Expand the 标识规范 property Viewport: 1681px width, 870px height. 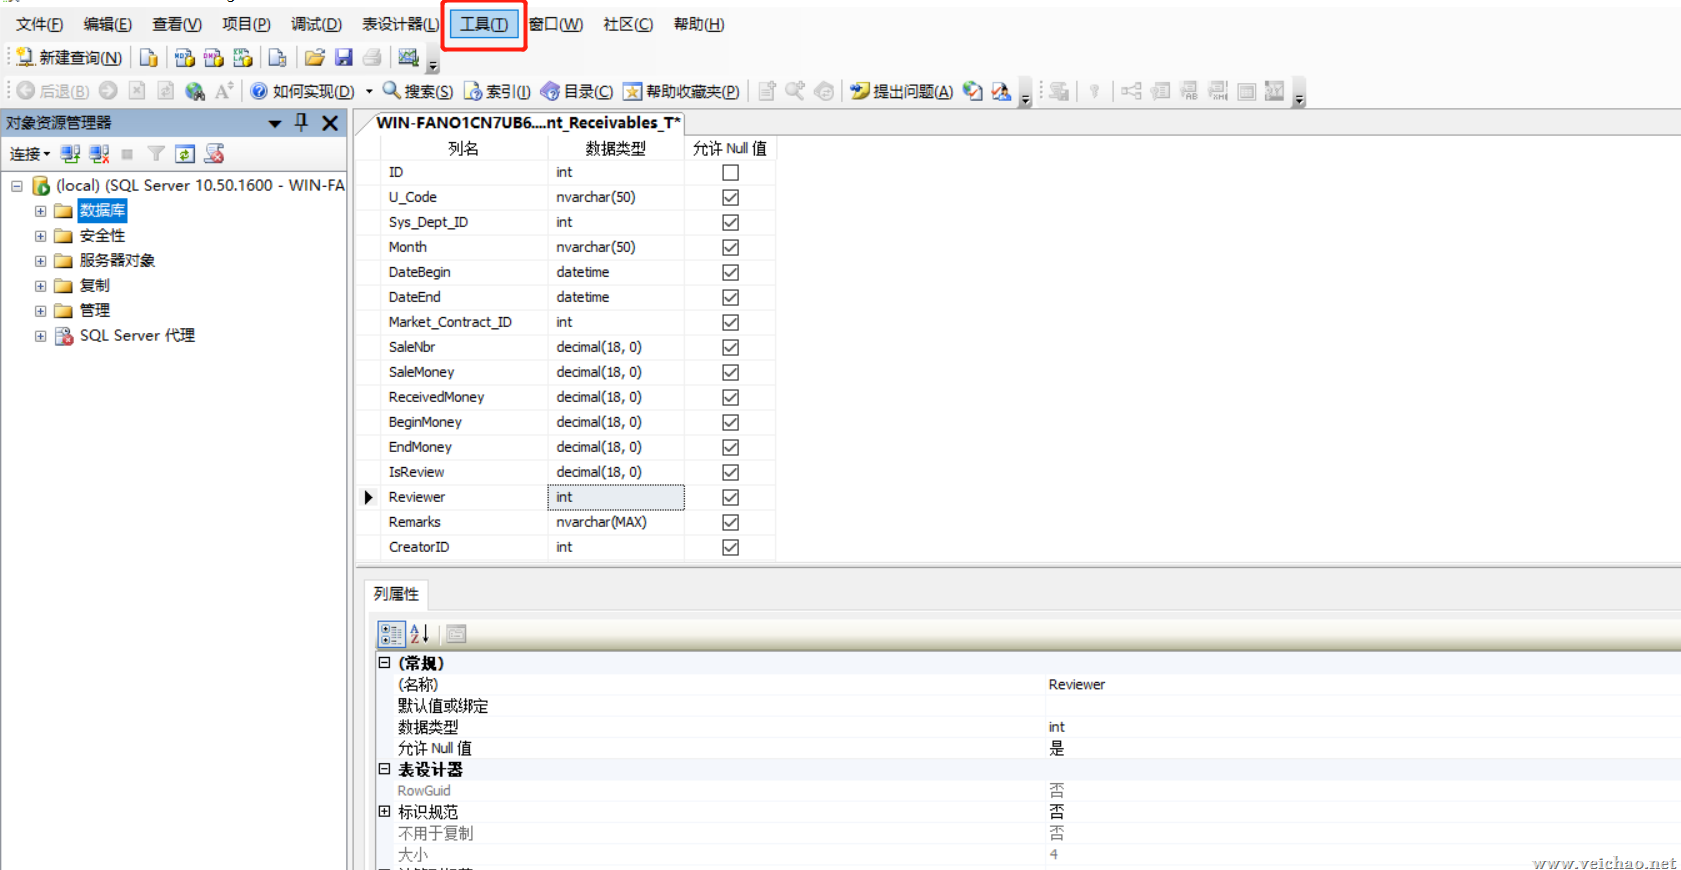click(384, 811)
